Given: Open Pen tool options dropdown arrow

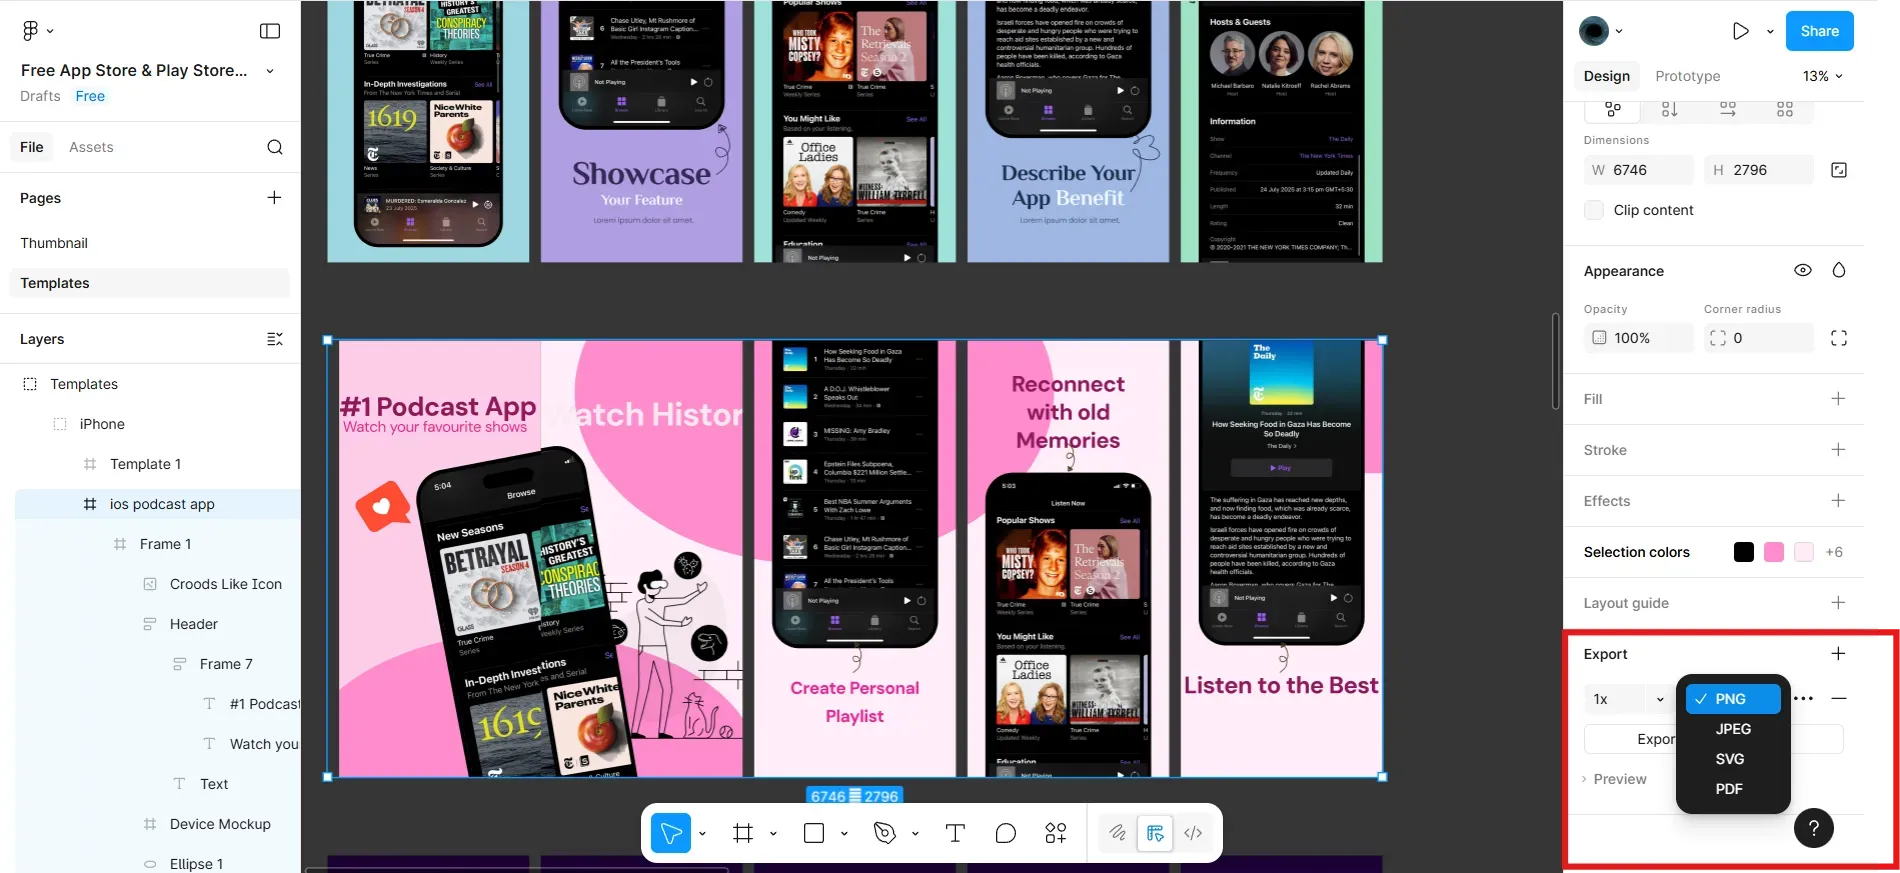Looking at the screenshot, I should 915,833.
